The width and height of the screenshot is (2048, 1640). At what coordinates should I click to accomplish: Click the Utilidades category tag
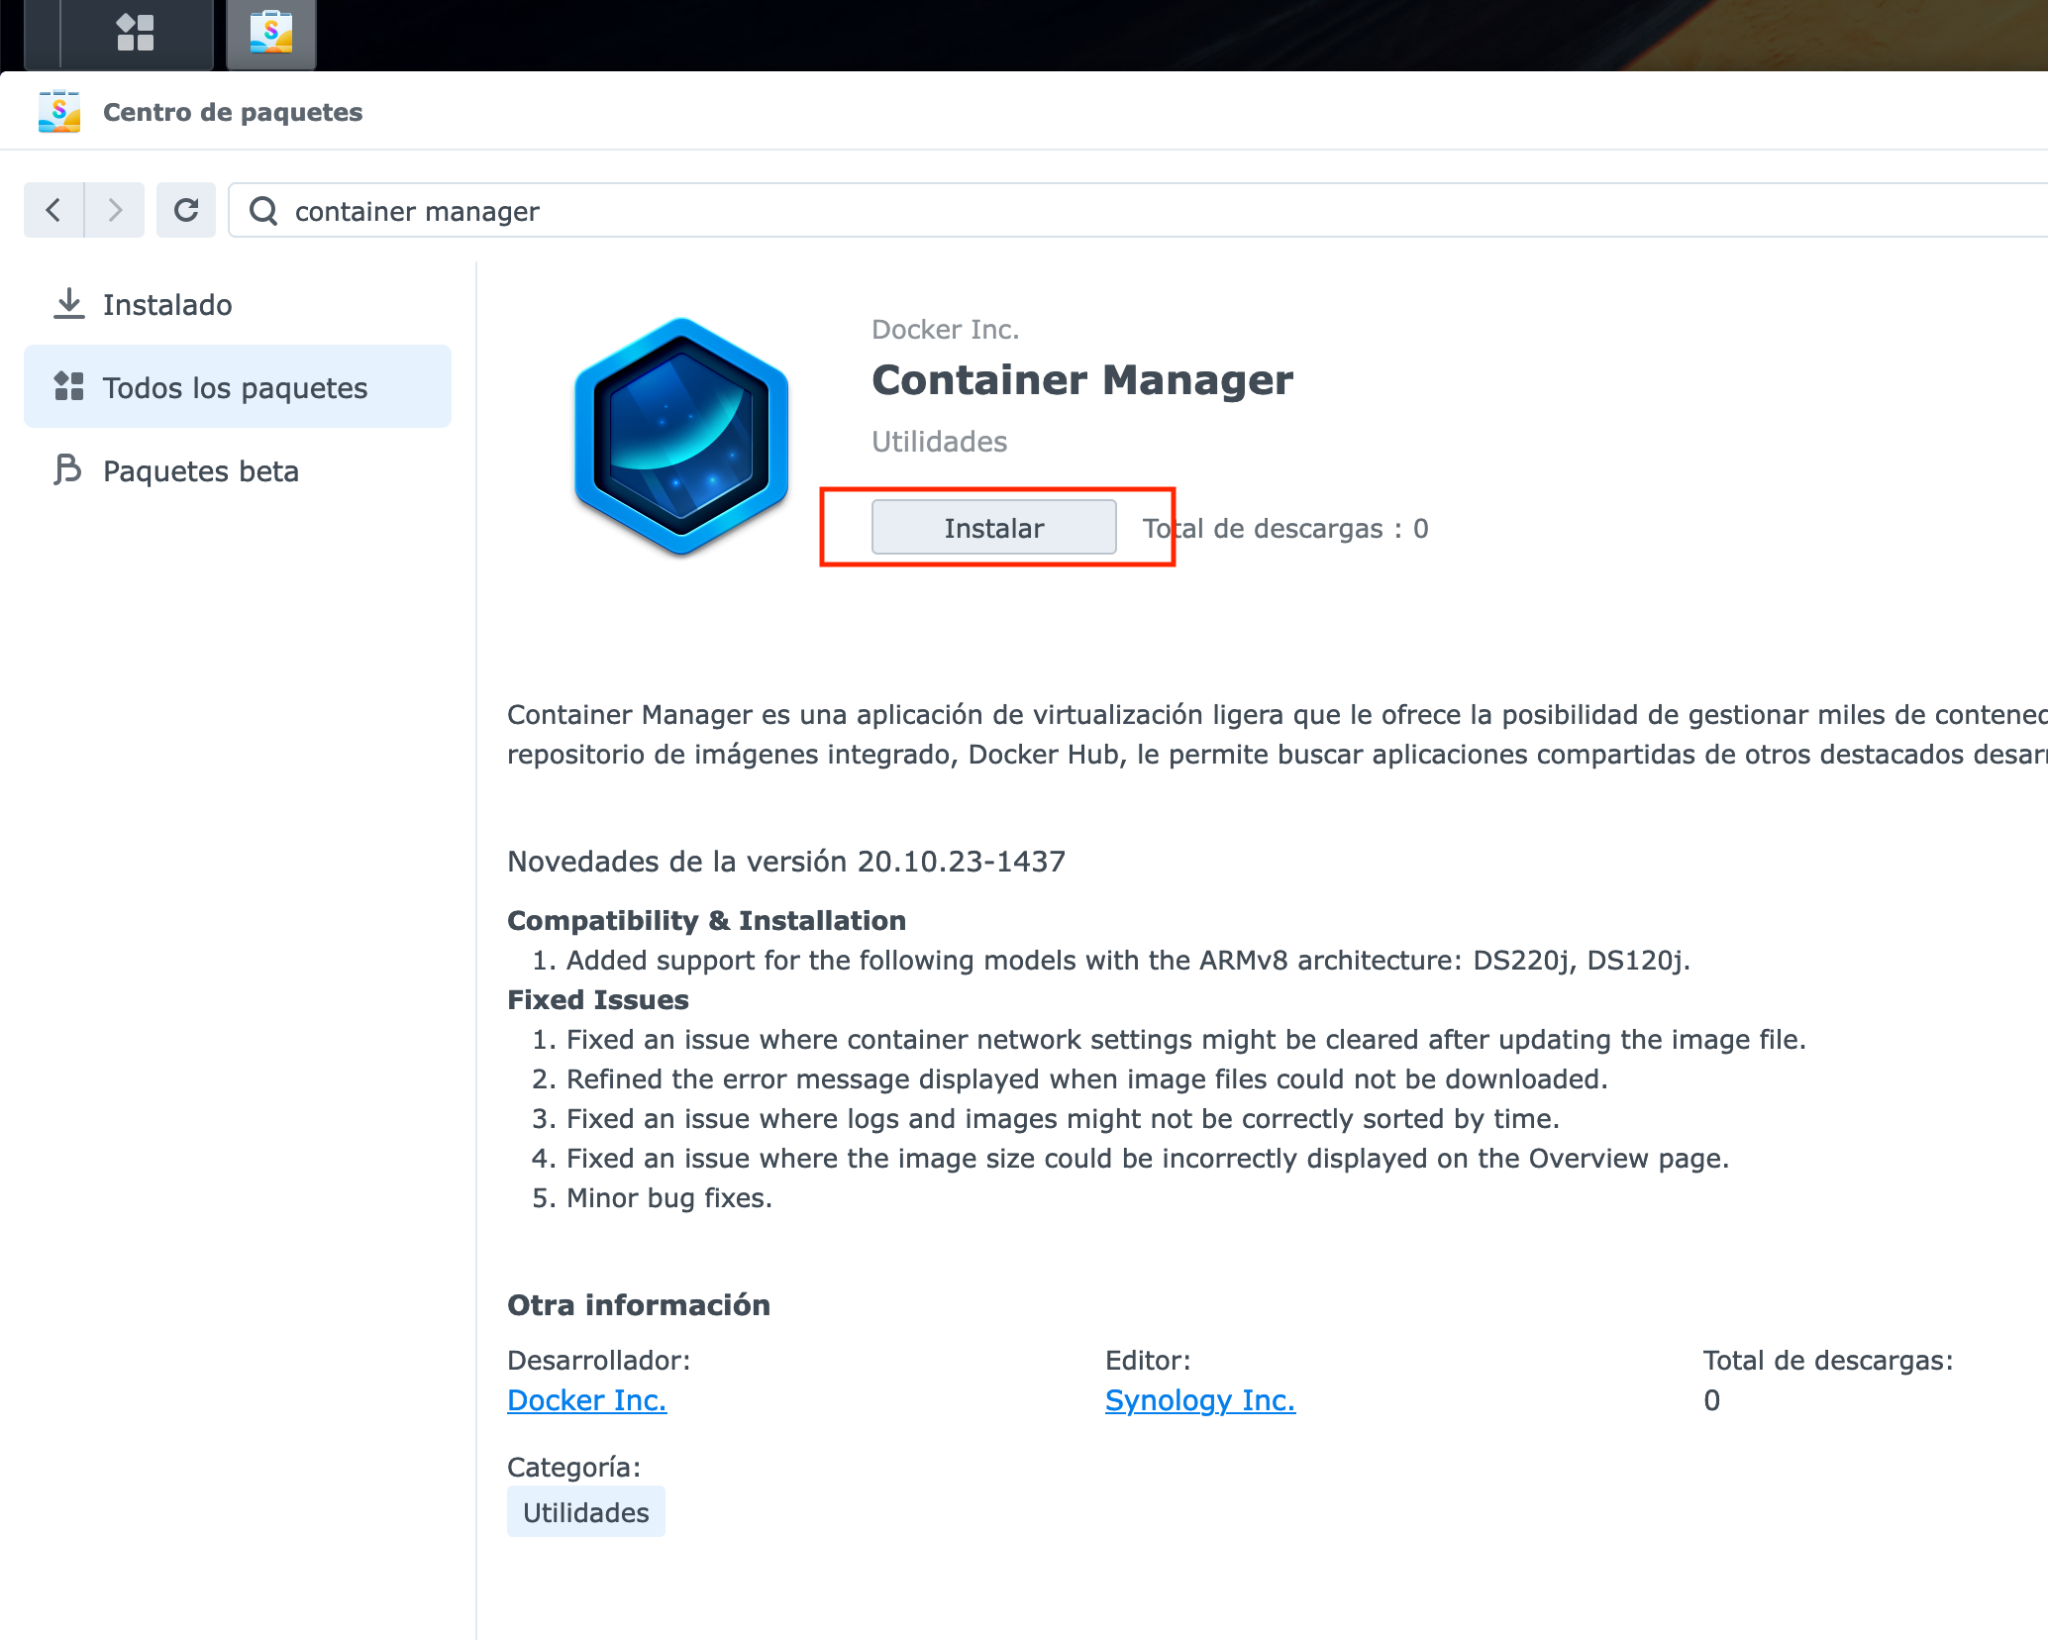[x=585, y=1512]
